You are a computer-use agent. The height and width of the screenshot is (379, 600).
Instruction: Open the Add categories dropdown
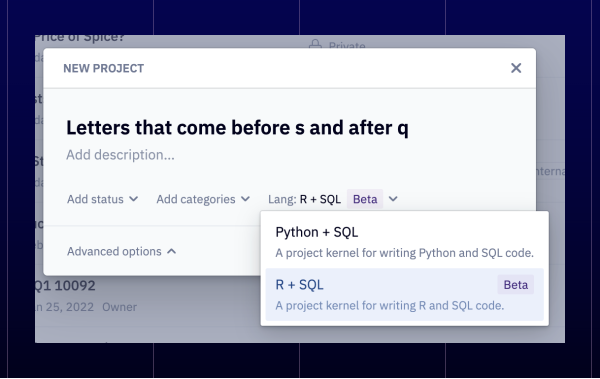pos(203,199)
